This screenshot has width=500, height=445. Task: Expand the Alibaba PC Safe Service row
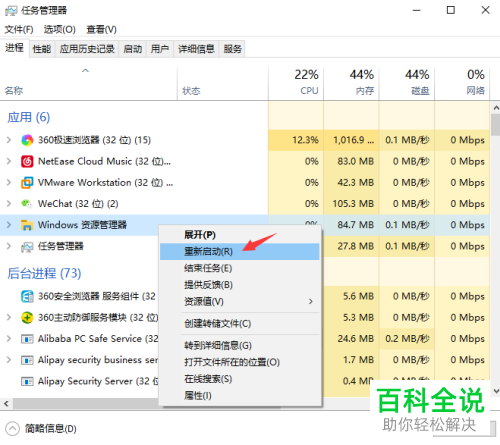point(9,339)
